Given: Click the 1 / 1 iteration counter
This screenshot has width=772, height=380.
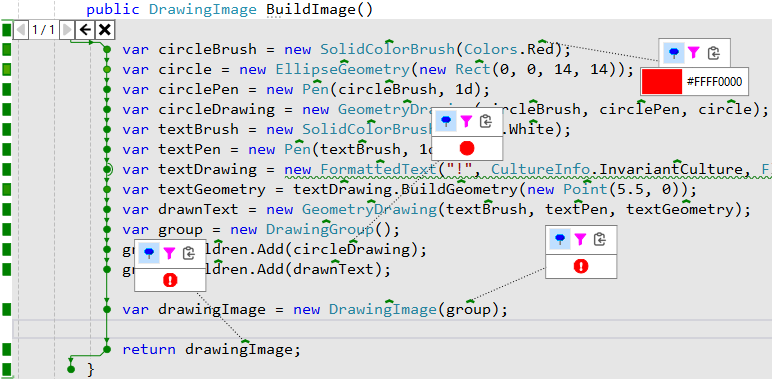Looking at the screenshot, I should tap(43, 30).
